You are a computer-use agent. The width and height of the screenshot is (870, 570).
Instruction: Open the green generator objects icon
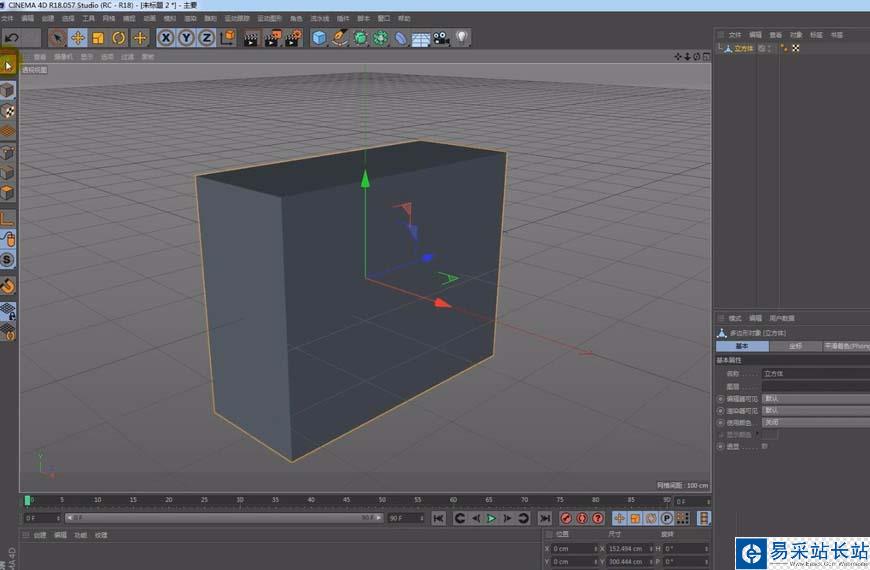(x=360, y=38)
